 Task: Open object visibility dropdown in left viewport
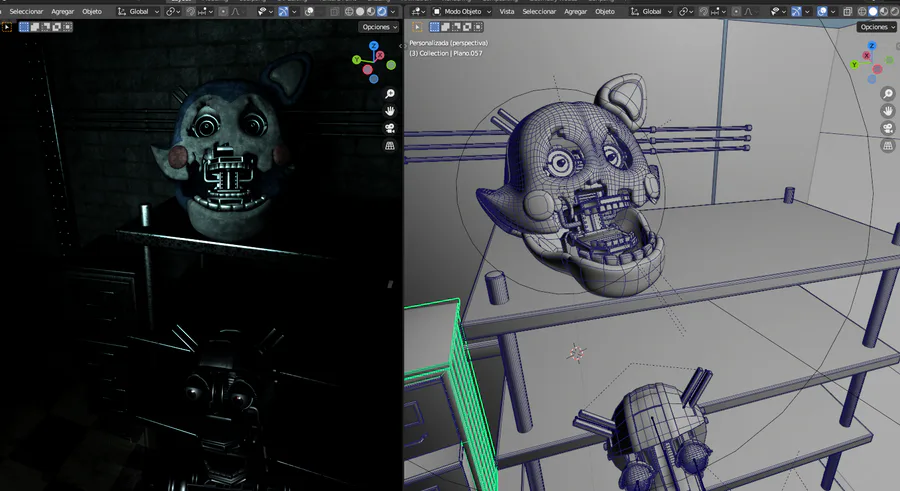pos(265,11)
